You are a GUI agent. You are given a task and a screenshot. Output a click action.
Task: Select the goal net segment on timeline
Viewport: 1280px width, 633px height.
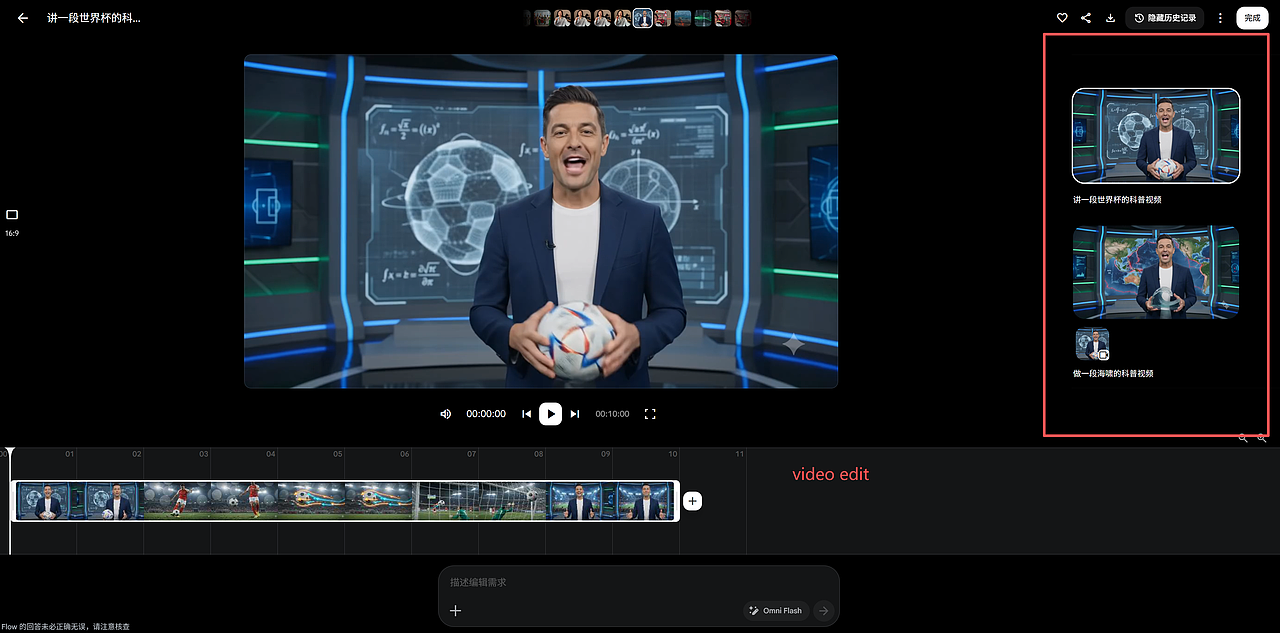point(481,501)
